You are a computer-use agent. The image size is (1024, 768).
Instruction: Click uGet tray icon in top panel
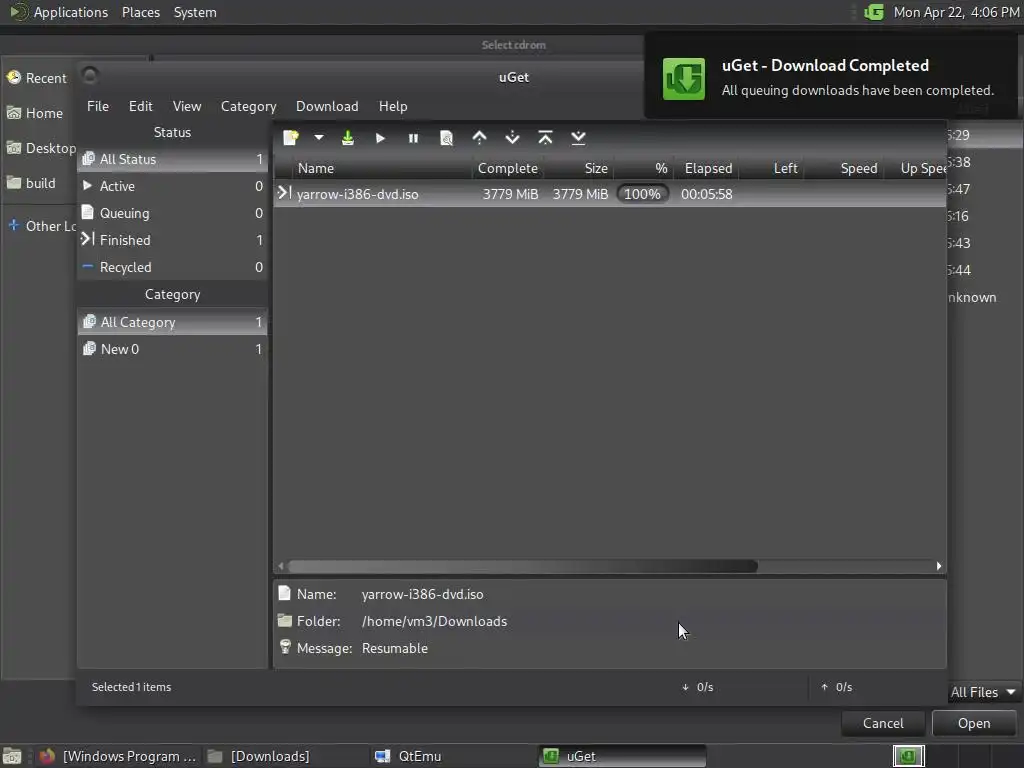(874, 12)
